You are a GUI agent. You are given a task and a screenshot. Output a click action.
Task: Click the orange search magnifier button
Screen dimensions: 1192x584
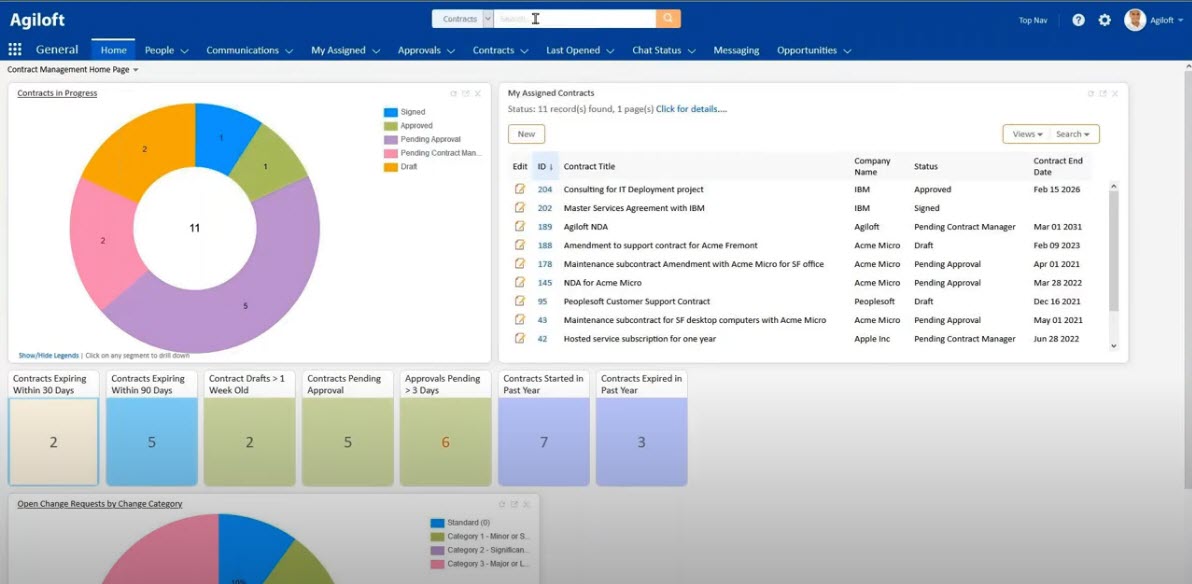coord(668,19)
